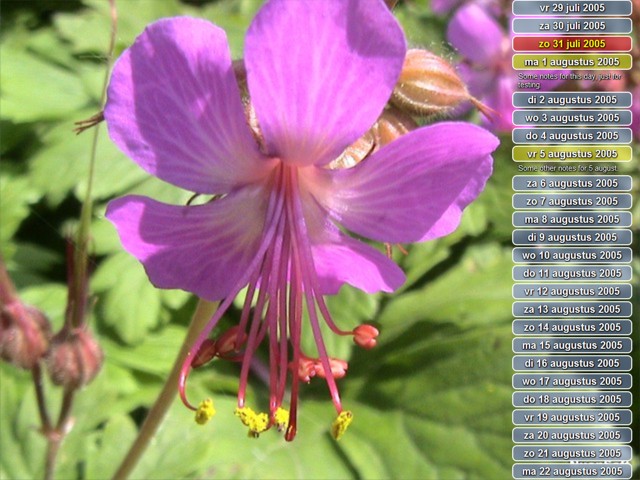640x480 pixels.
Task: Click the note 'Some other notes for 5 august'
Action: point(568,168)
